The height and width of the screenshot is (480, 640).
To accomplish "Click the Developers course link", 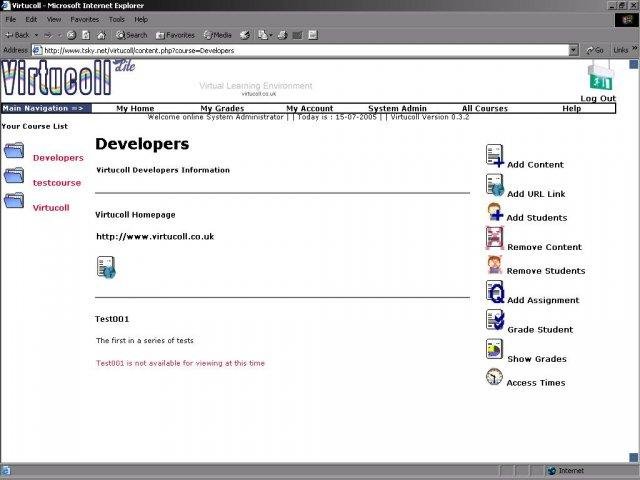I will [x=58, y=158].
